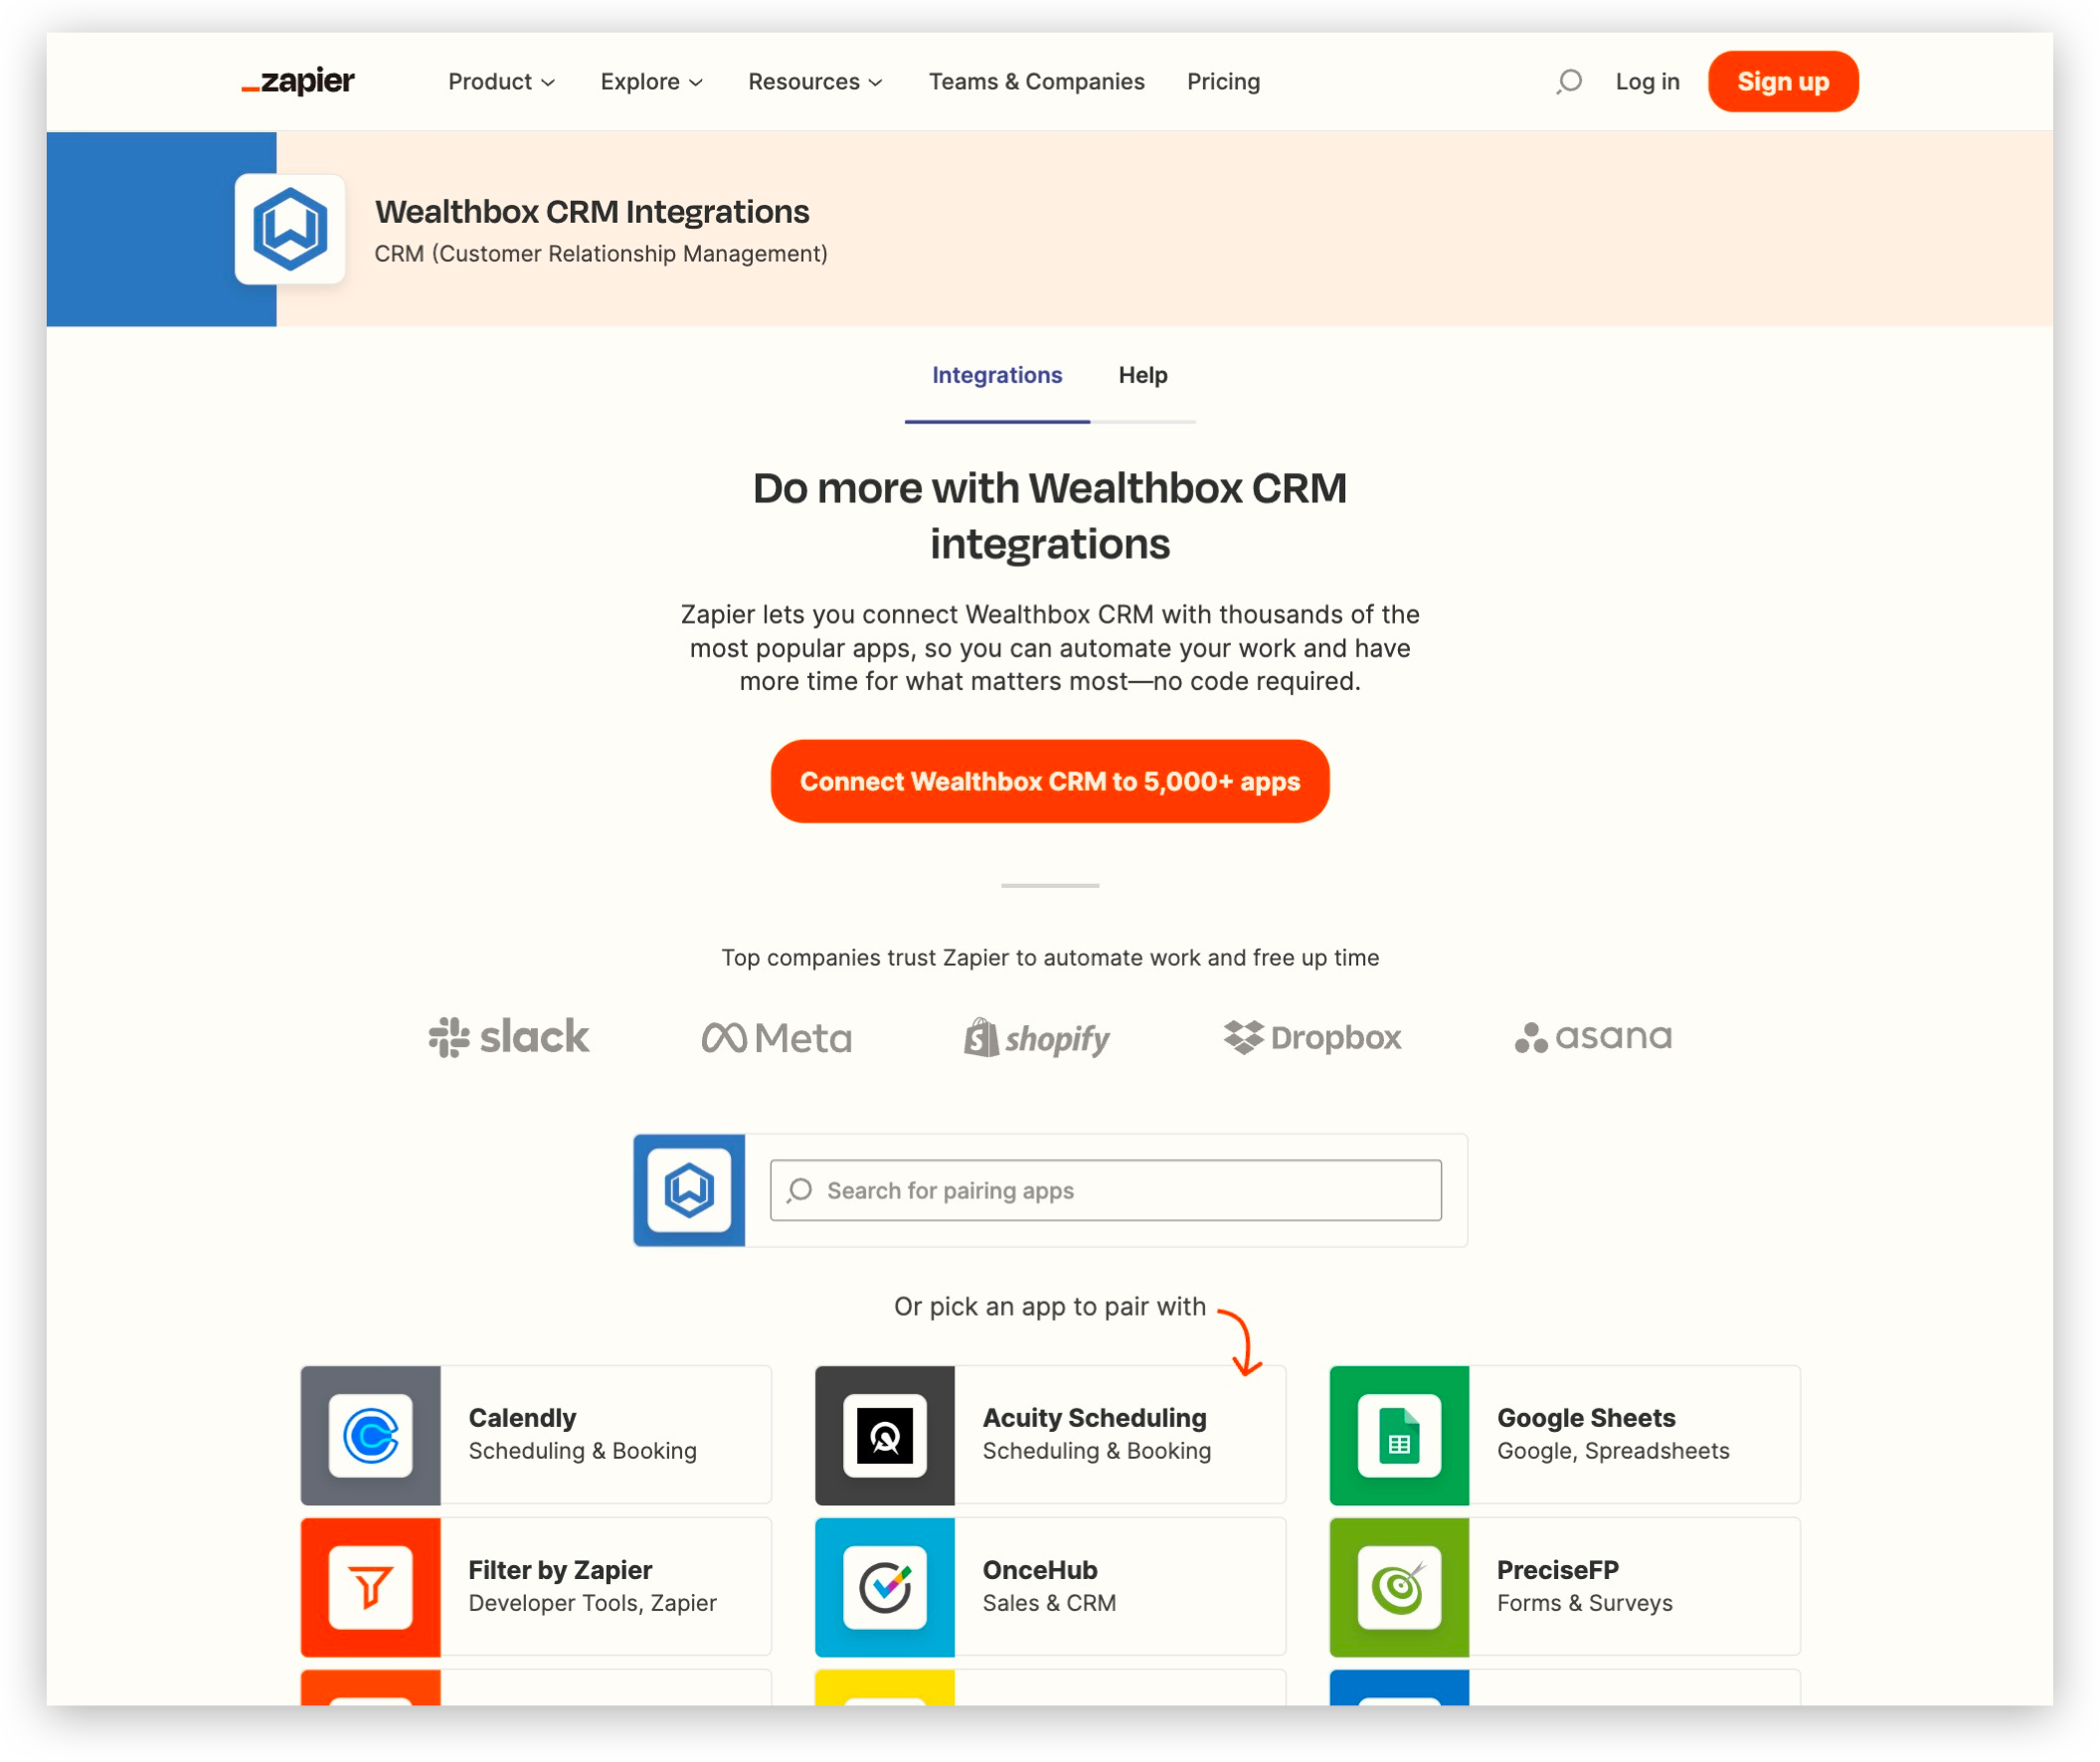2100x1762 pixels.
Task: Click 'Scheduling & Booking' under Calendly
Action: coord(583,1450)
